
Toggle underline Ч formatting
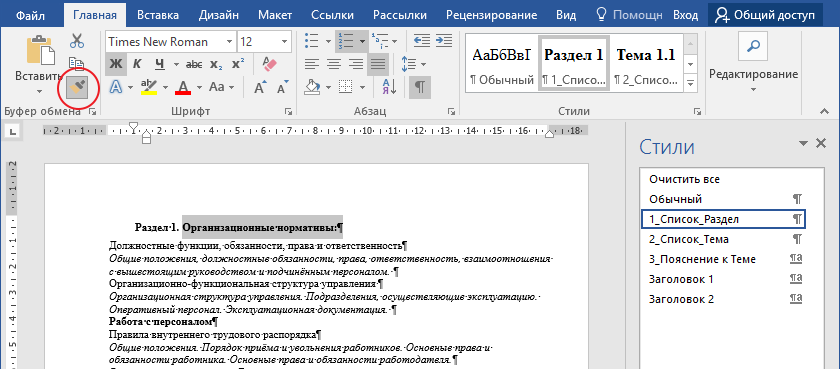coord(160,64)
